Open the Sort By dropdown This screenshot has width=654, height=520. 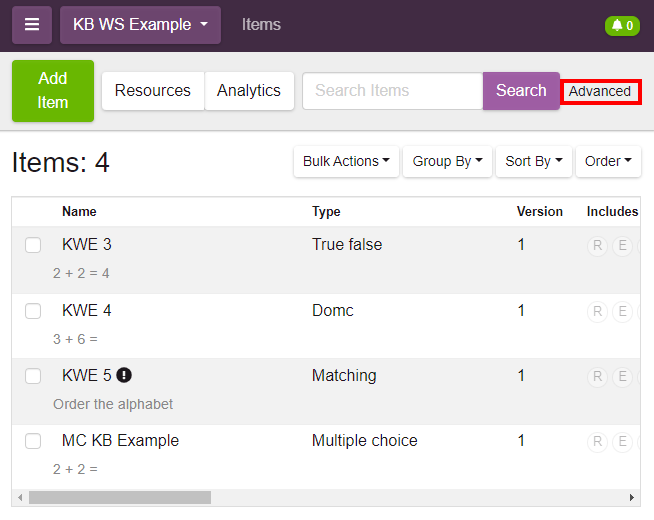[533, 161]
